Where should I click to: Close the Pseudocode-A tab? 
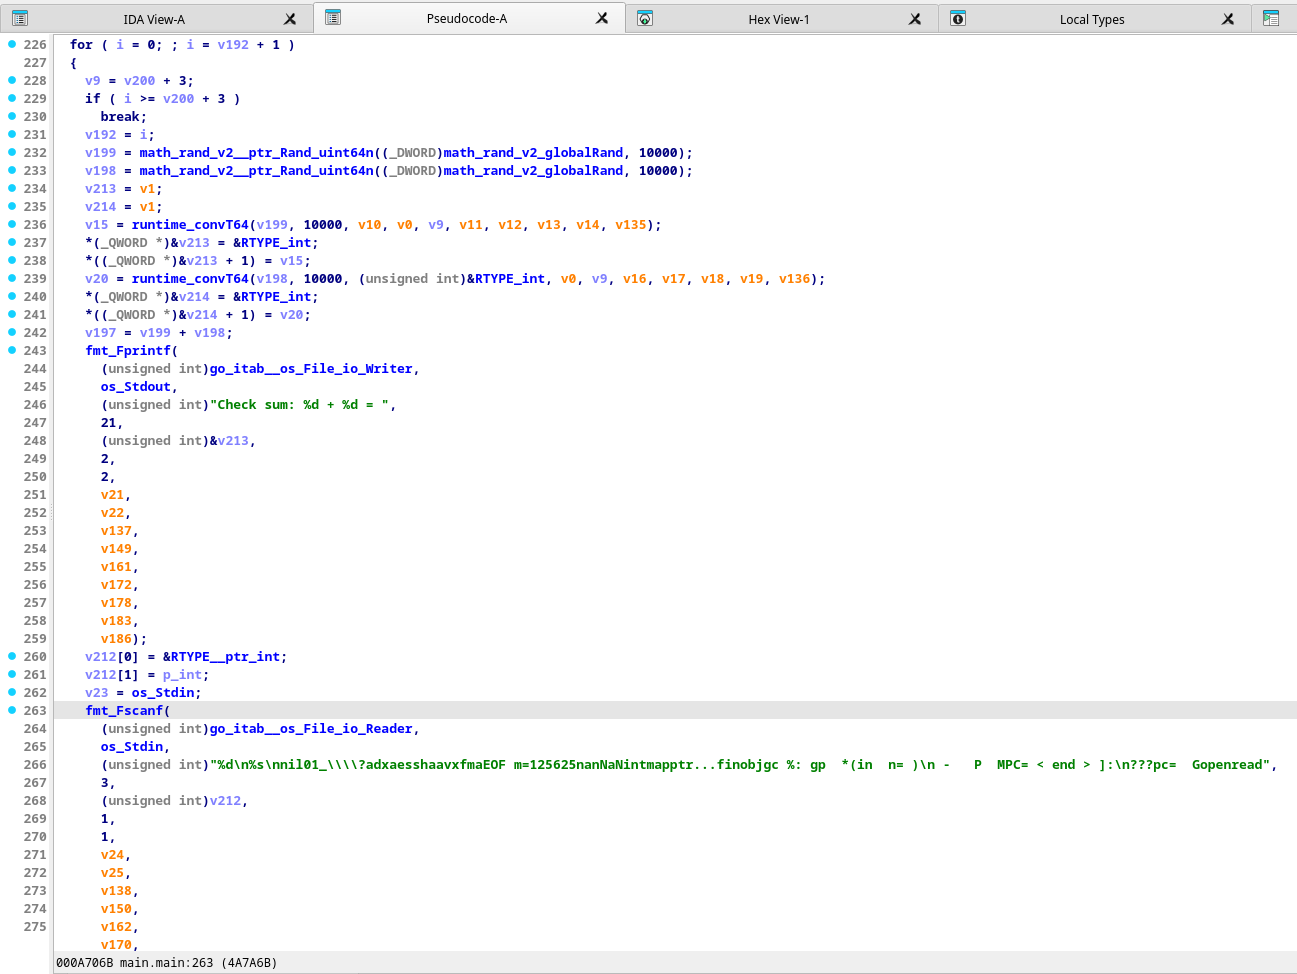tap(602, 18)
